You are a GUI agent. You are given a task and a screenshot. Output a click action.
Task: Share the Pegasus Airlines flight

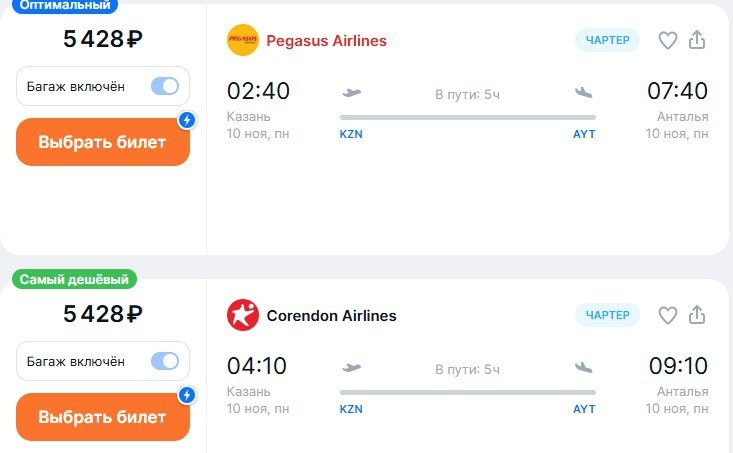[x=698, y=40]
